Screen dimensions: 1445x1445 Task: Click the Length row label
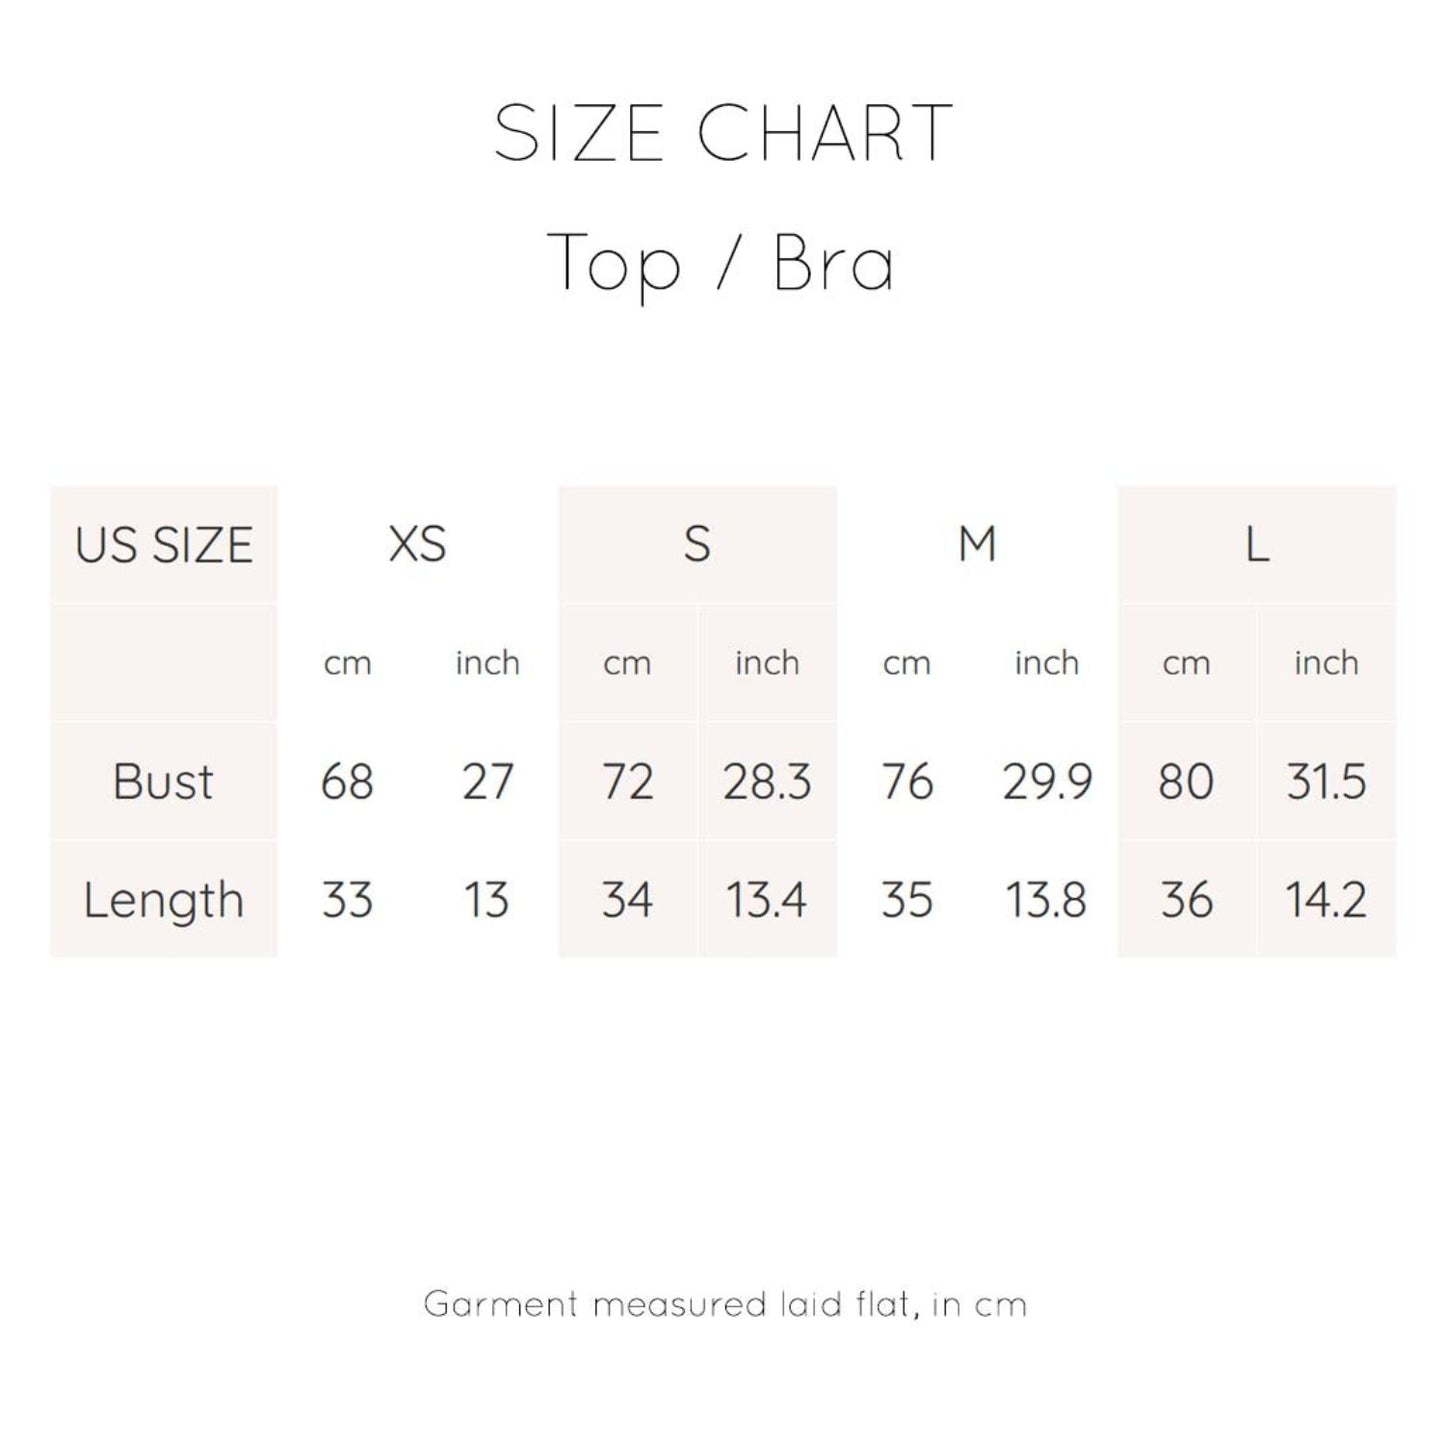coord(163,900)
